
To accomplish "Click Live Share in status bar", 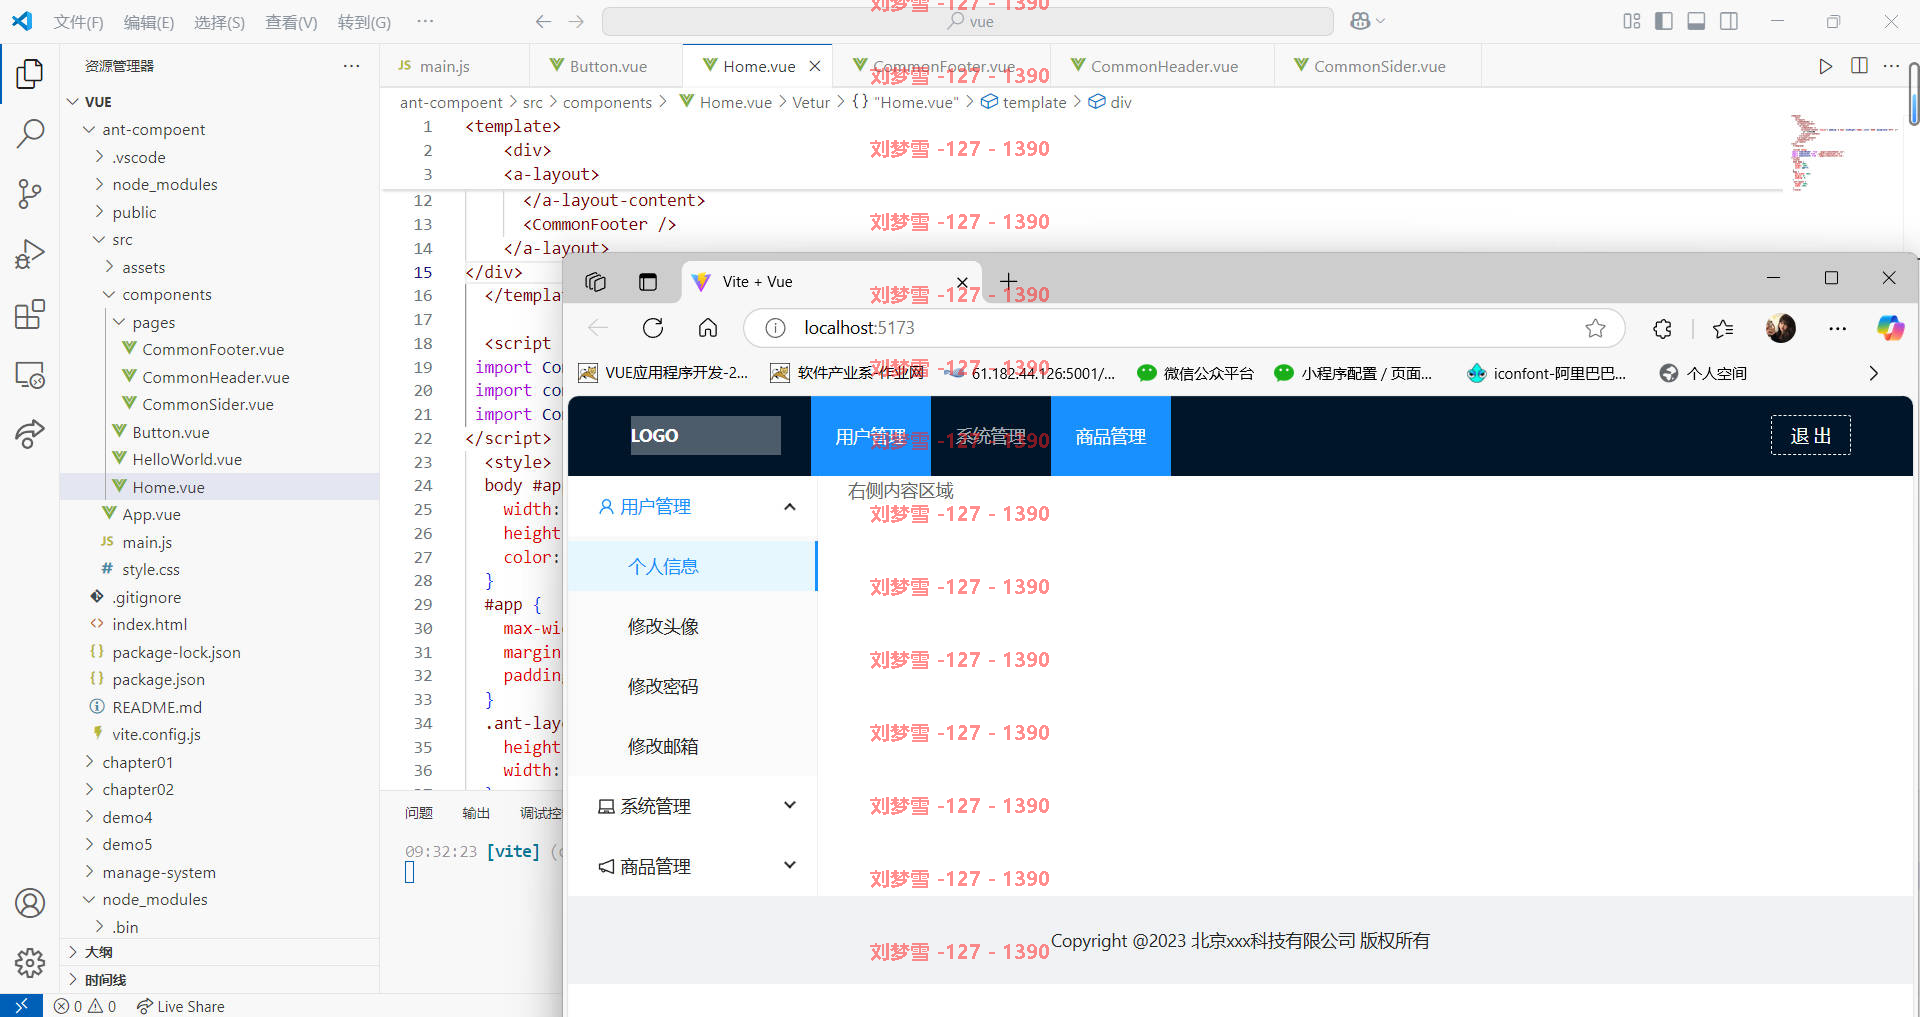I will click(181, 1006).
